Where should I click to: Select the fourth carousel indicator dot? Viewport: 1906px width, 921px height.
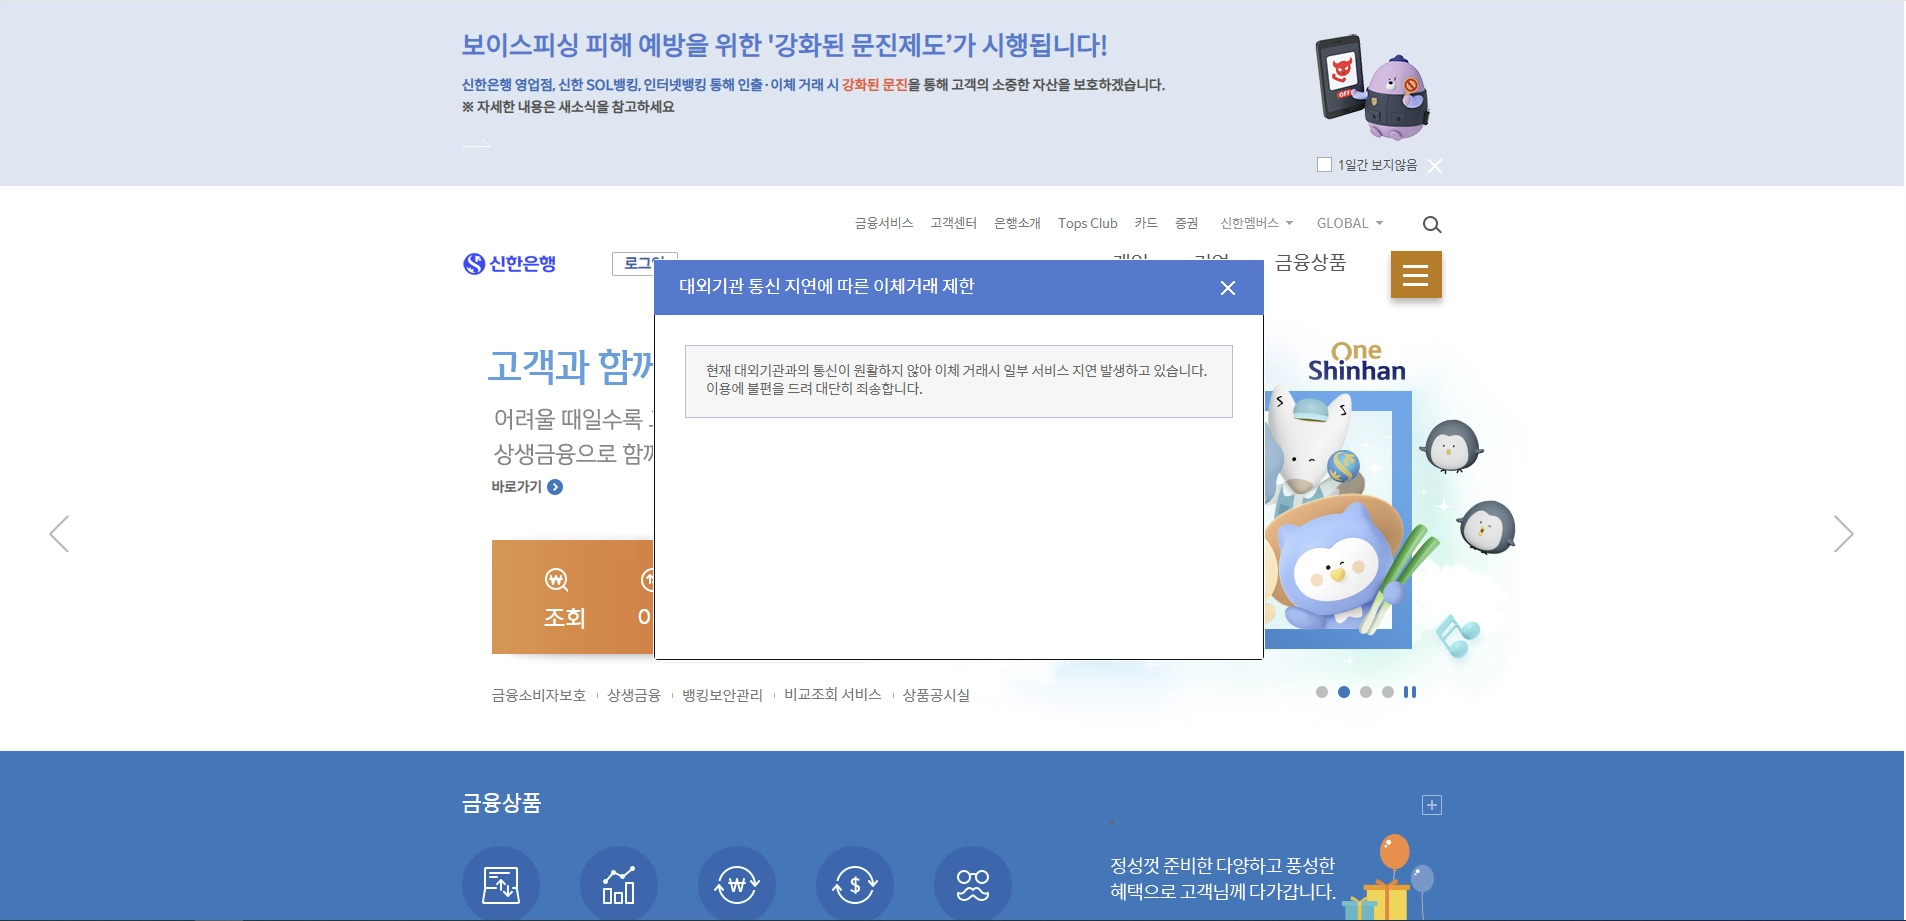(x=1388, y=692)
